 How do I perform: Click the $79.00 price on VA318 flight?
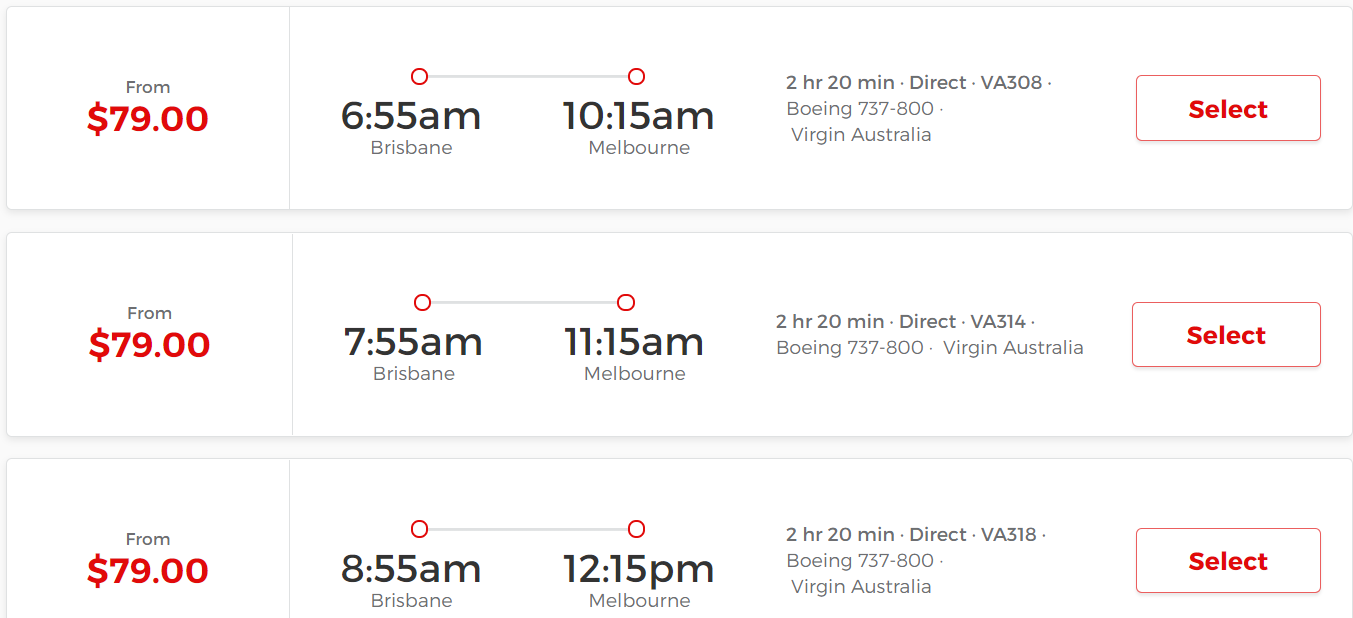148,571
